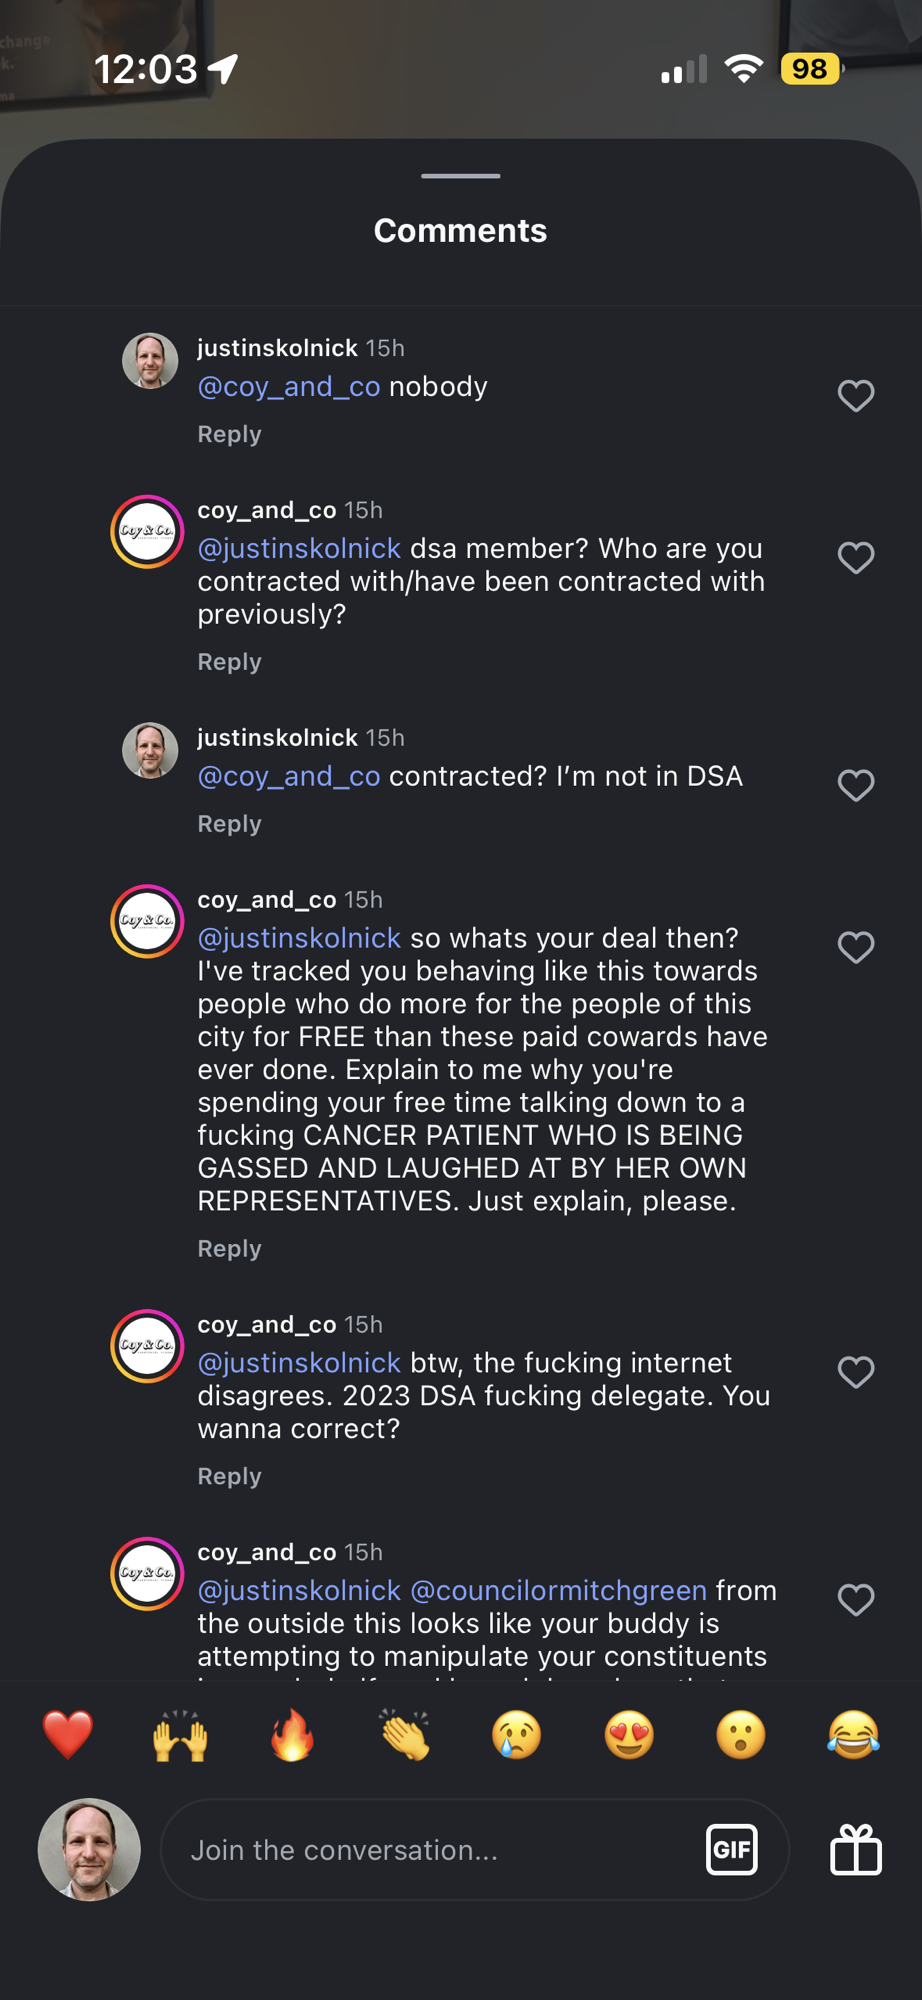Heart the "2023 DSA delegate" comment
This screenshot has height=2000, width=922.
coord(856,1372)
